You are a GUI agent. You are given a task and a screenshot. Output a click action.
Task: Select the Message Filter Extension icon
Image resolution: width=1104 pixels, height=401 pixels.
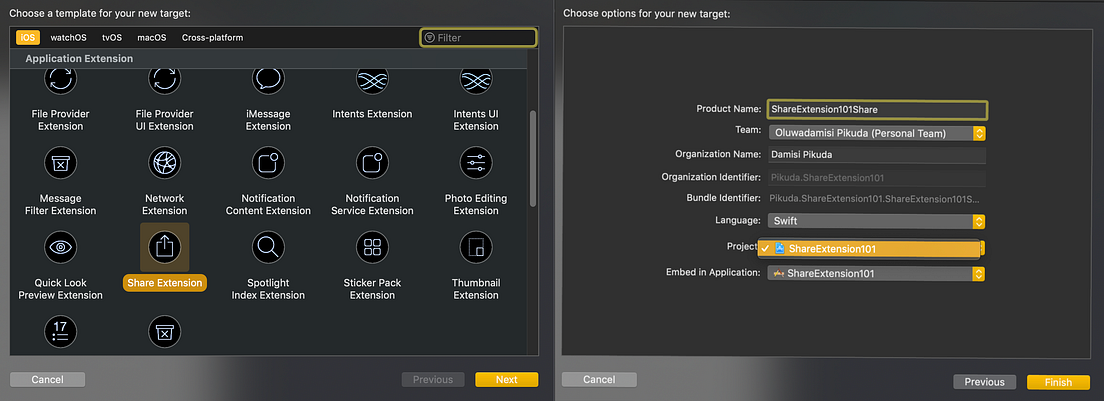pyautogui.click(x=61, y=163)
